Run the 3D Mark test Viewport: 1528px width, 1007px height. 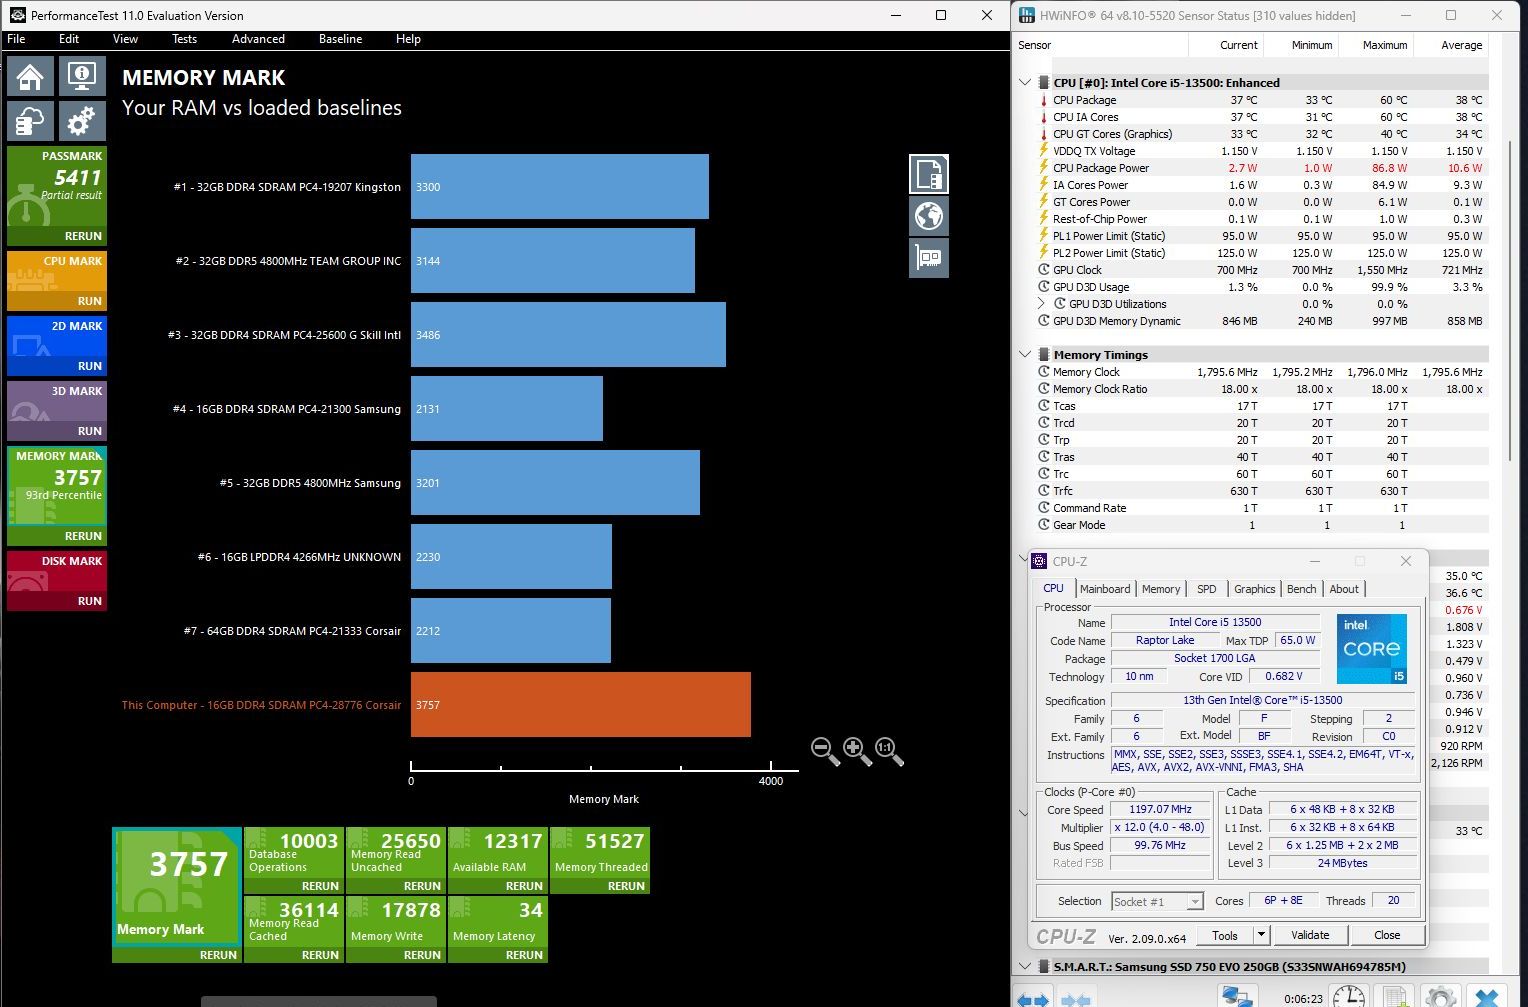point(89,431)
